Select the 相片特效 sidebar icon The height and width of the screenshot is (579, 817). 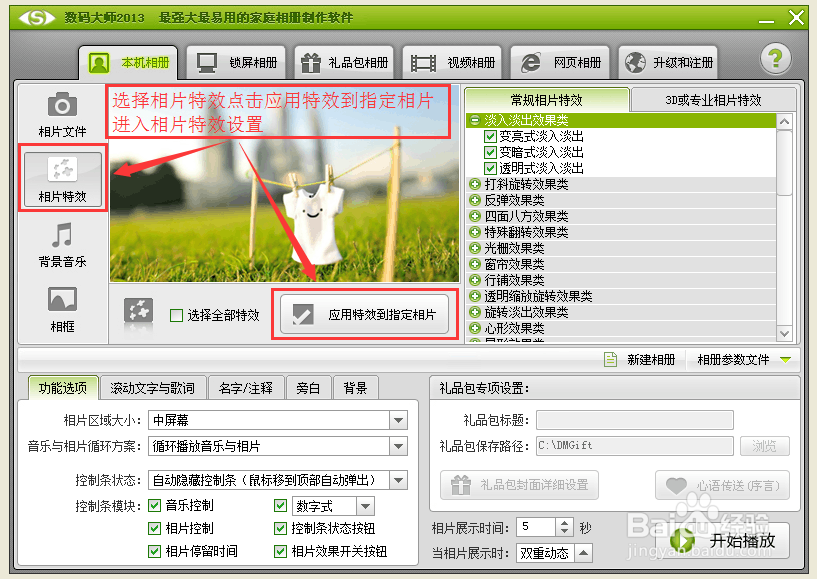pos(63,179)
